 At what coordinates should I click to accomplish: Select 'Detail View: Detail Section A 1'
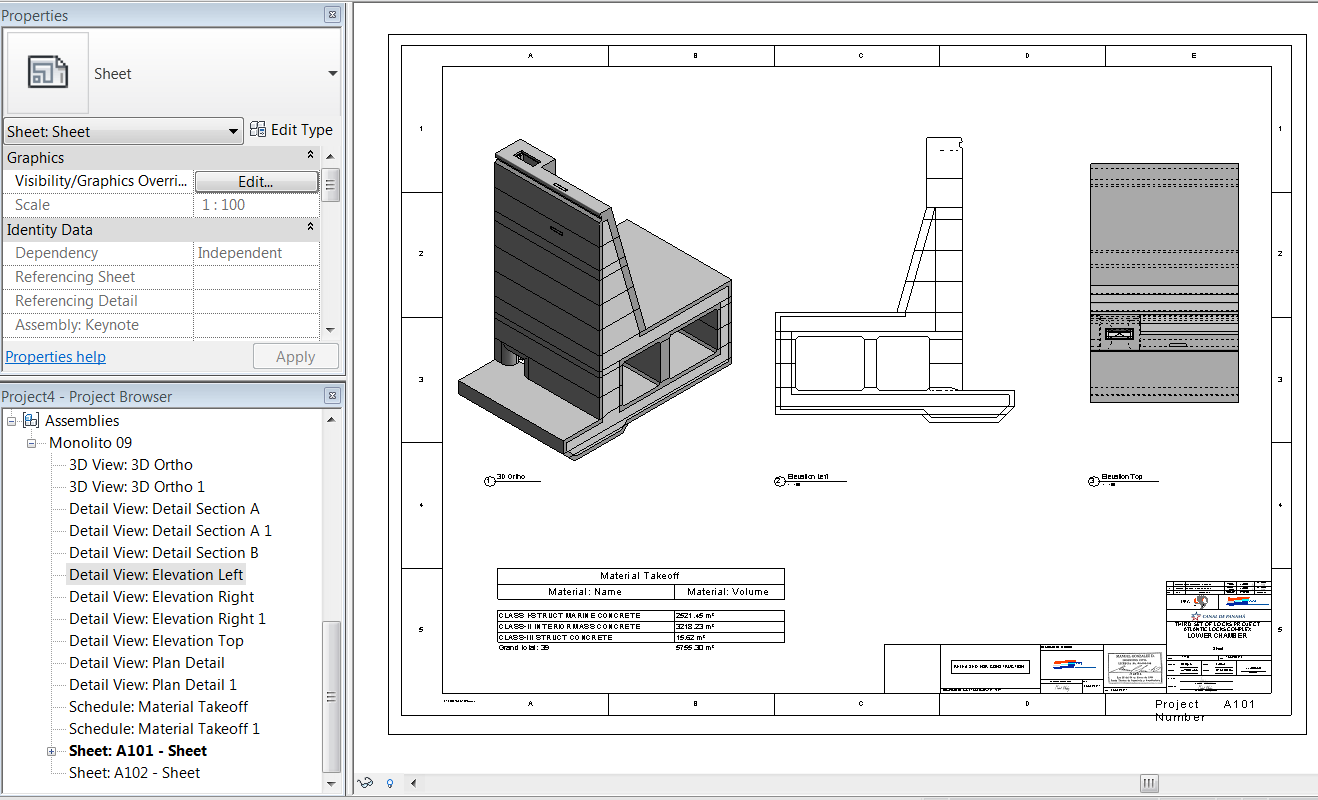tap(170, 531)
